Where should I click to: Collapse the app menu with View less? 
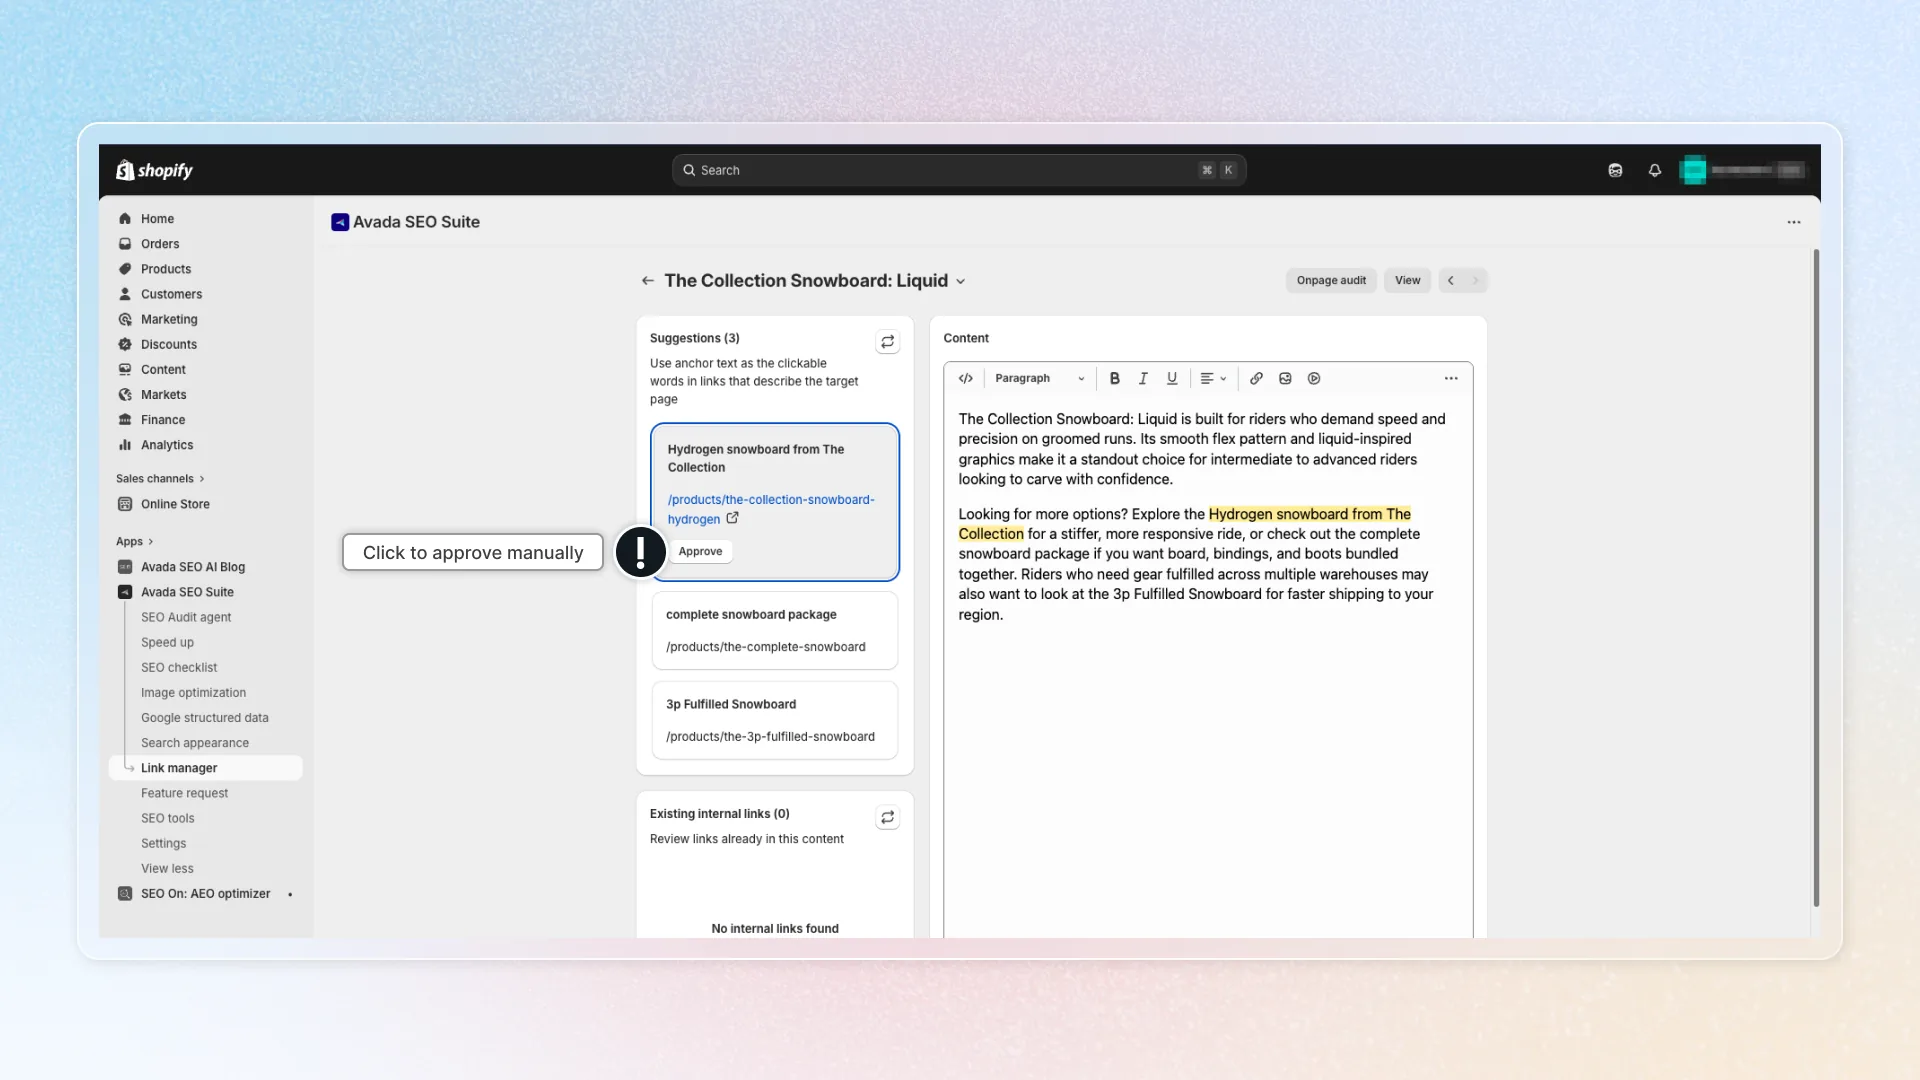(x=167, y=868)
